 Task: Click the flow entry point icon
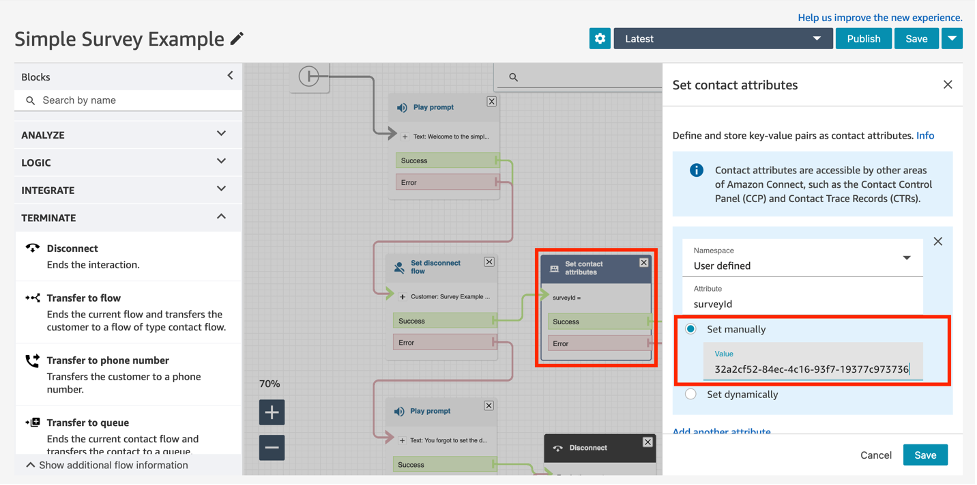(x=308, y=77)
